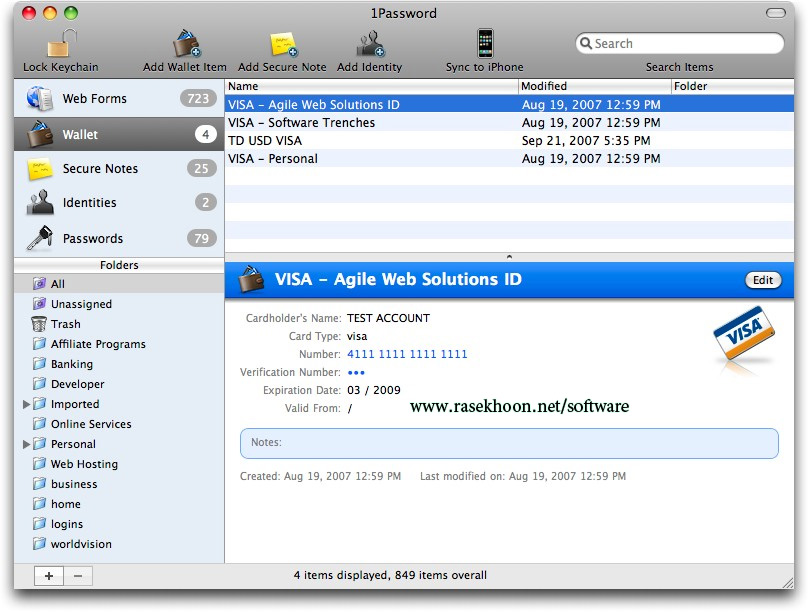Select the Wallet category
Screen dimensions: 808x612
click(119, 134)
